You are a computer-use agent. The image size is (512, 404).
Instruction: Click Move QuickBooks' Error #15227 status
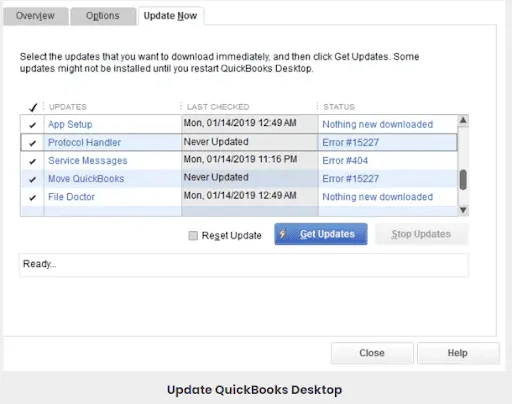pos(351,178)
